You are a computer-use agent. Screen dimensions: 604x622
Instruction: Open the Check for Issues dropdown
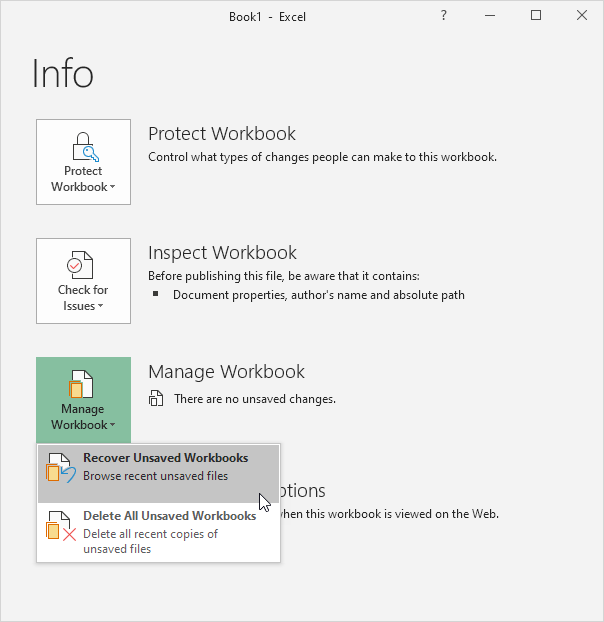pyautogui.click(x=83, y=281)
